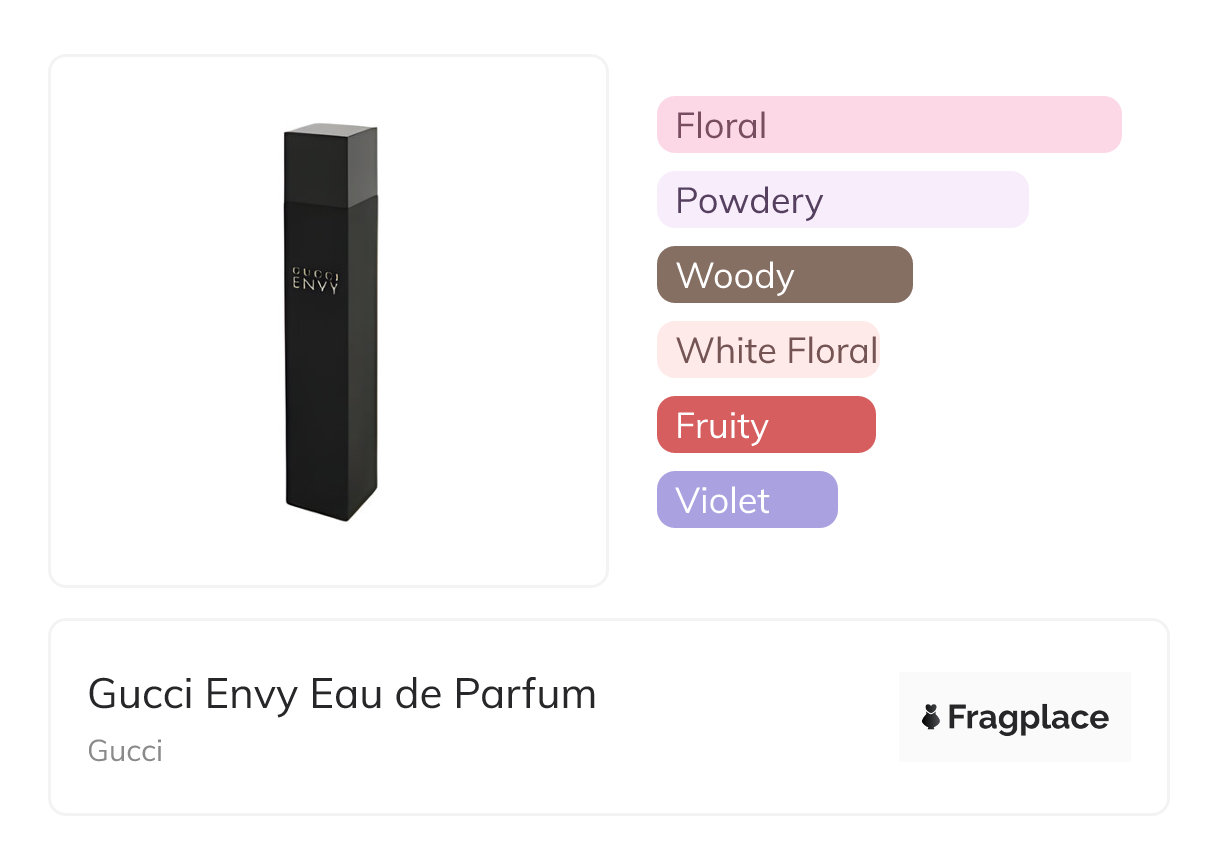This screenshot has height=864, width=1218.
Task: Open the Gucci Envy bottle image
Action: [331, 322]
